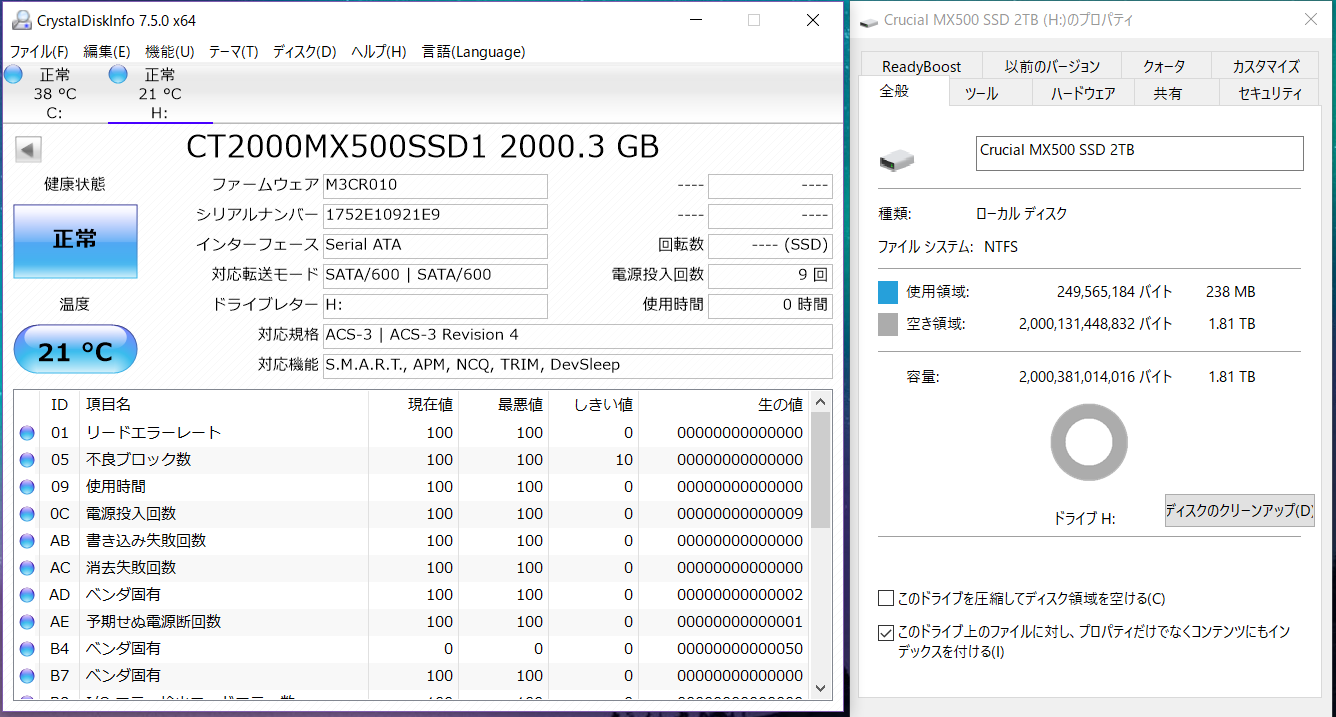Open the ヘルプ(H) menu
The height and width of the screenshot is (717, 1336).
(378, 52)
